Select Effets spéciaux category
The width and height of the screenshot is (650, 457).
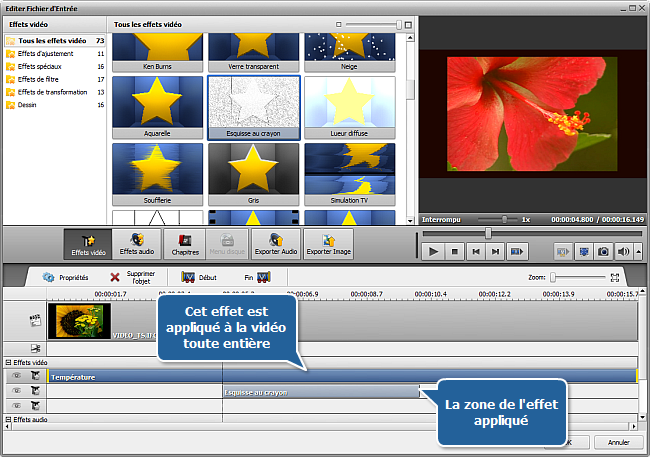pos(39,66)
